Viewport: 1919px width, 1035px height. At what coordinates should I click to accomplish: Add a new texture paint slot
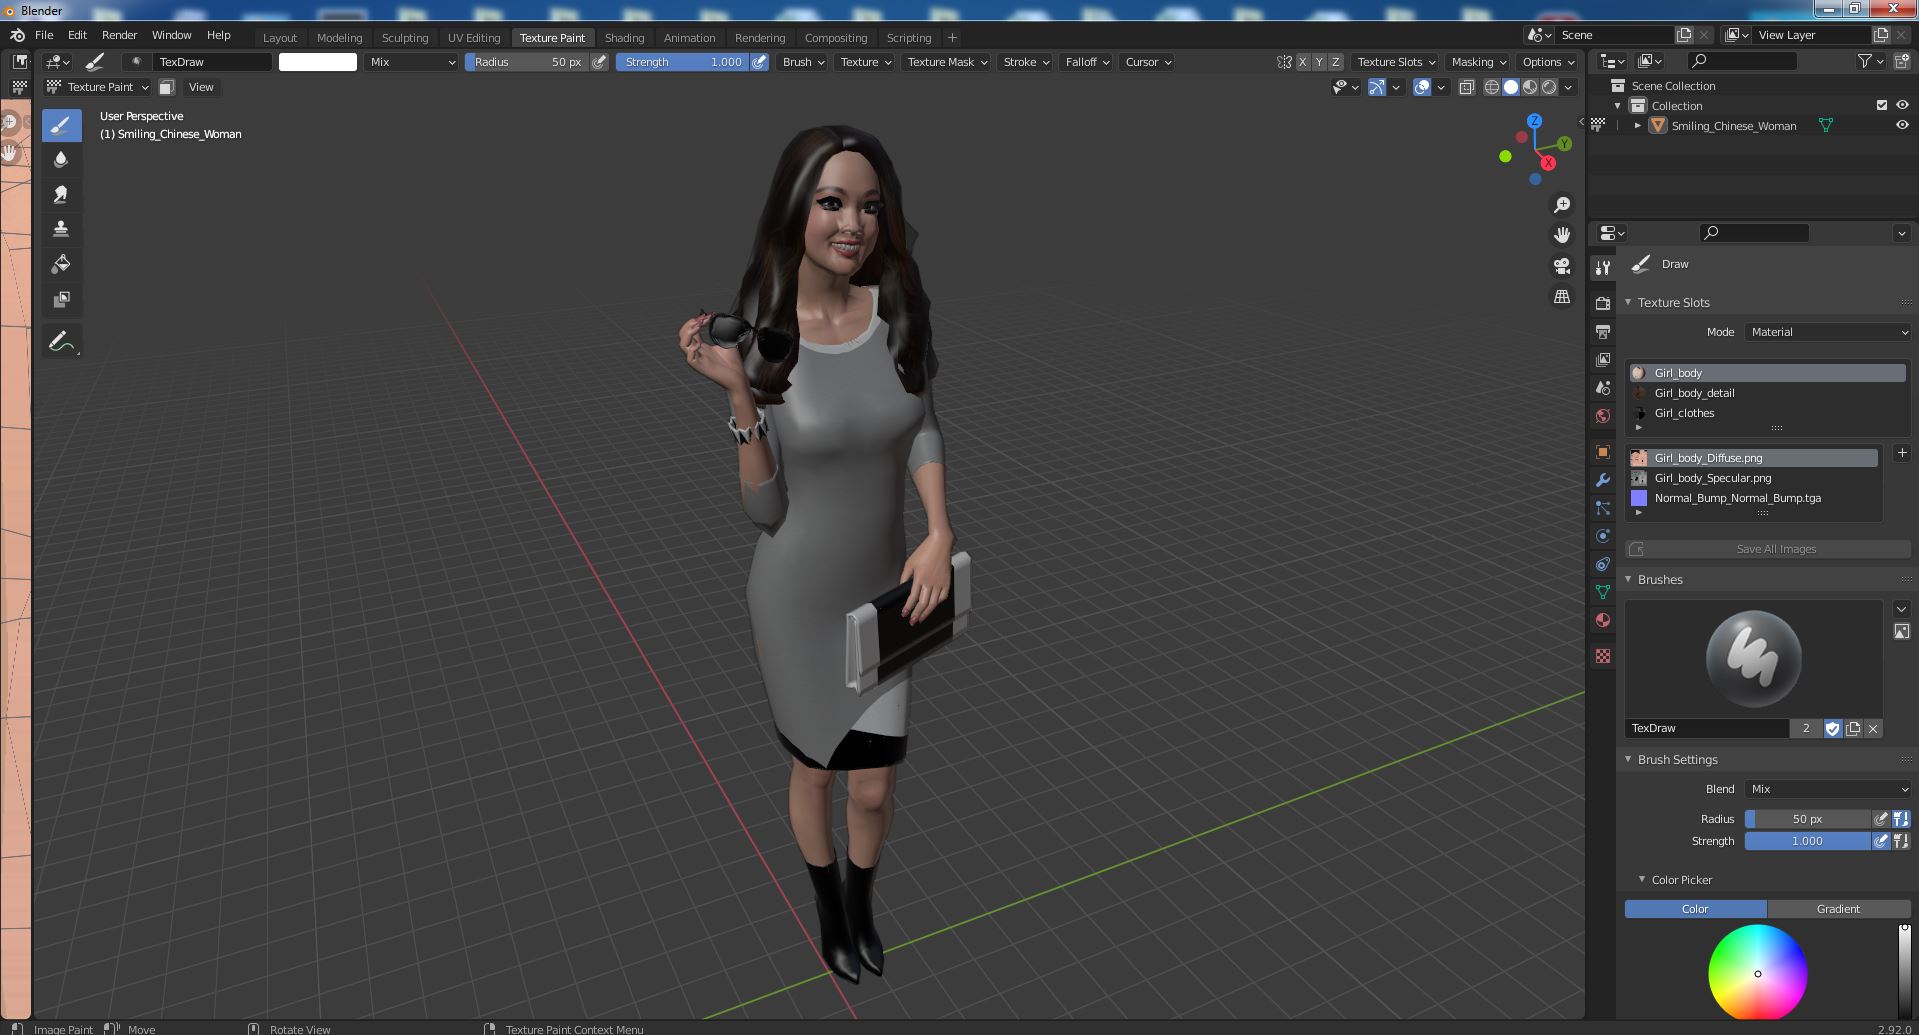click(1901, 453)
